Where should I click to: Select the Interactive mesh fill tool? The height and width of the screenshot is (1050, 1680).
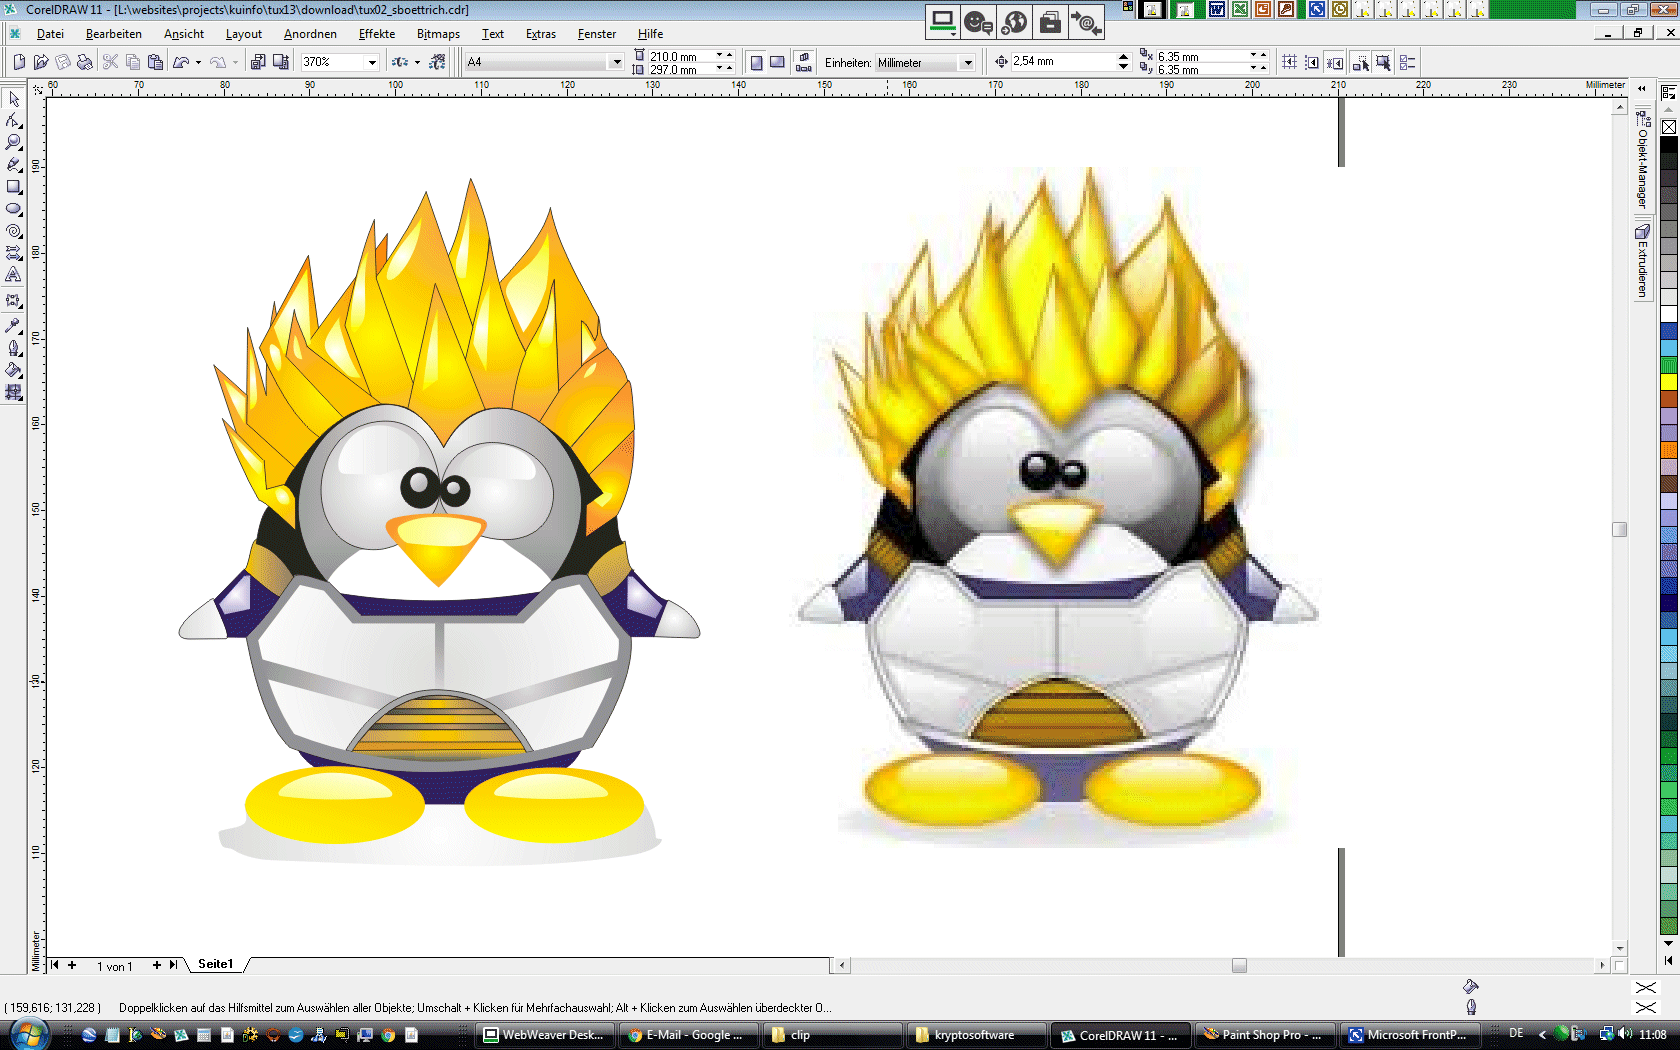(14, 392)
